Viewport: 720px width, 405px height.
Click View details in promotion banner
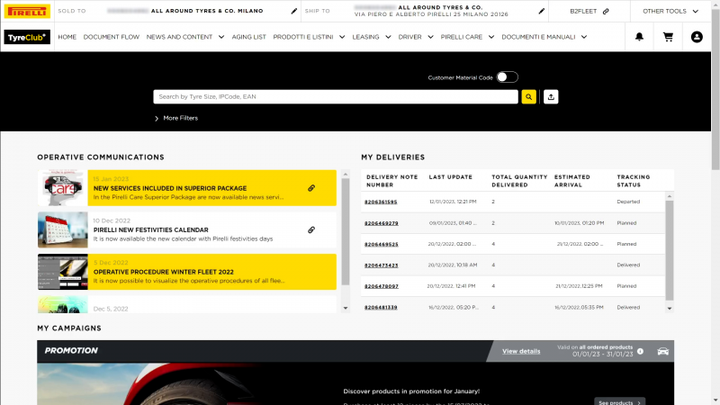[x=521, y=351]
